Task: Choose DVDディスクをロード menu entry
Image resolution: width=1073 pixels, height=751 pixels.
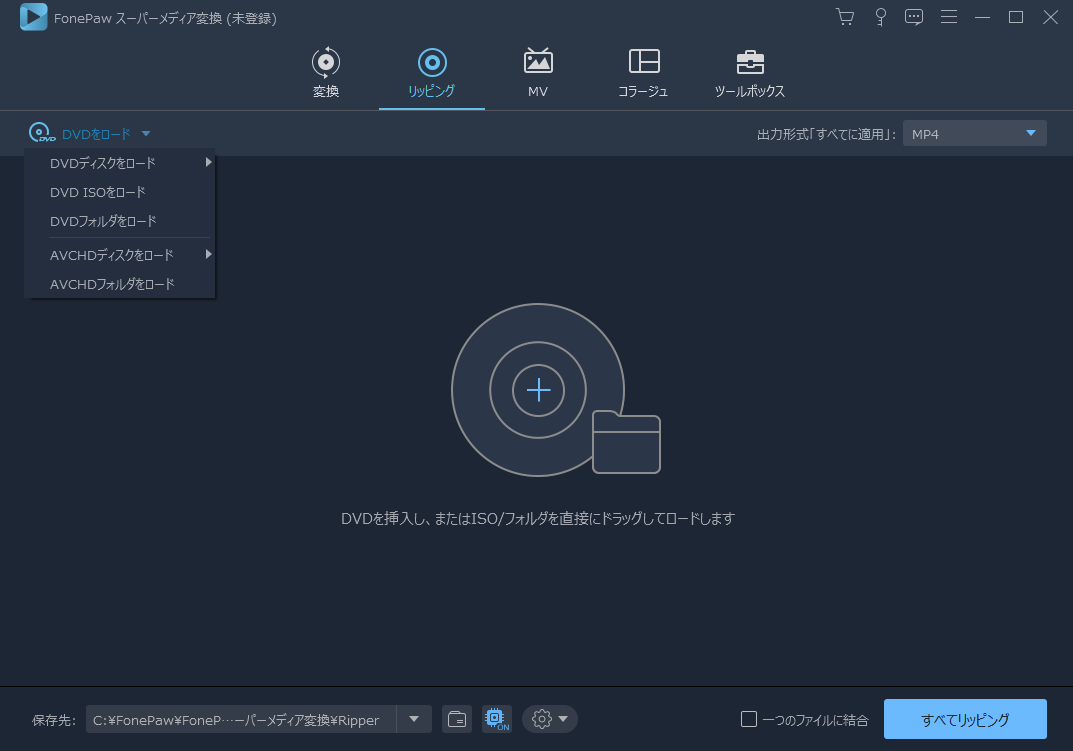Action: (x=120, y=163)
